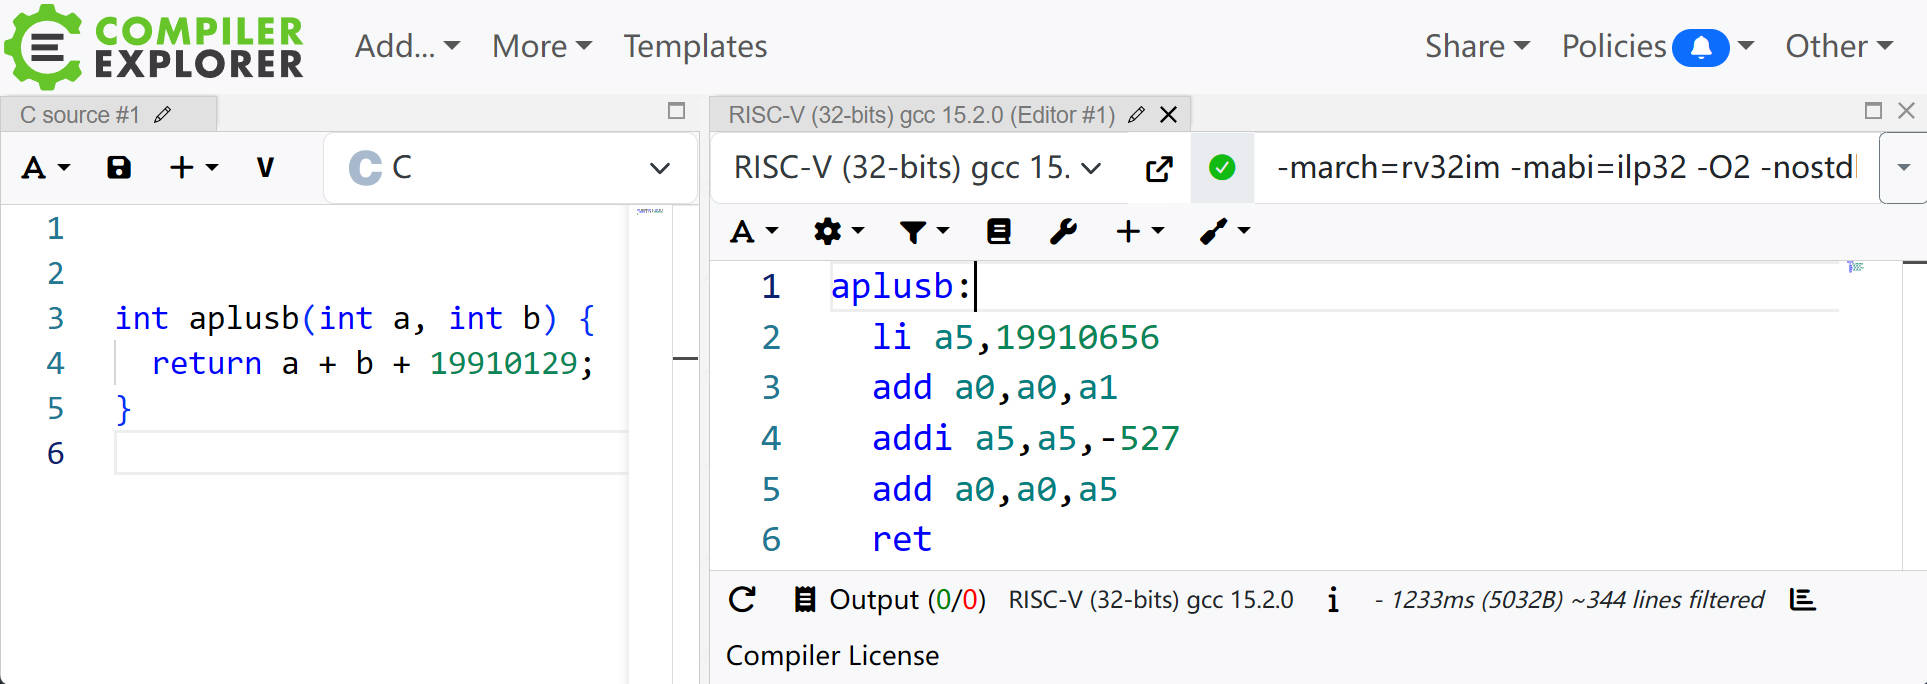
Task: Open libraries book icon
Action: [x=999, y=232]
